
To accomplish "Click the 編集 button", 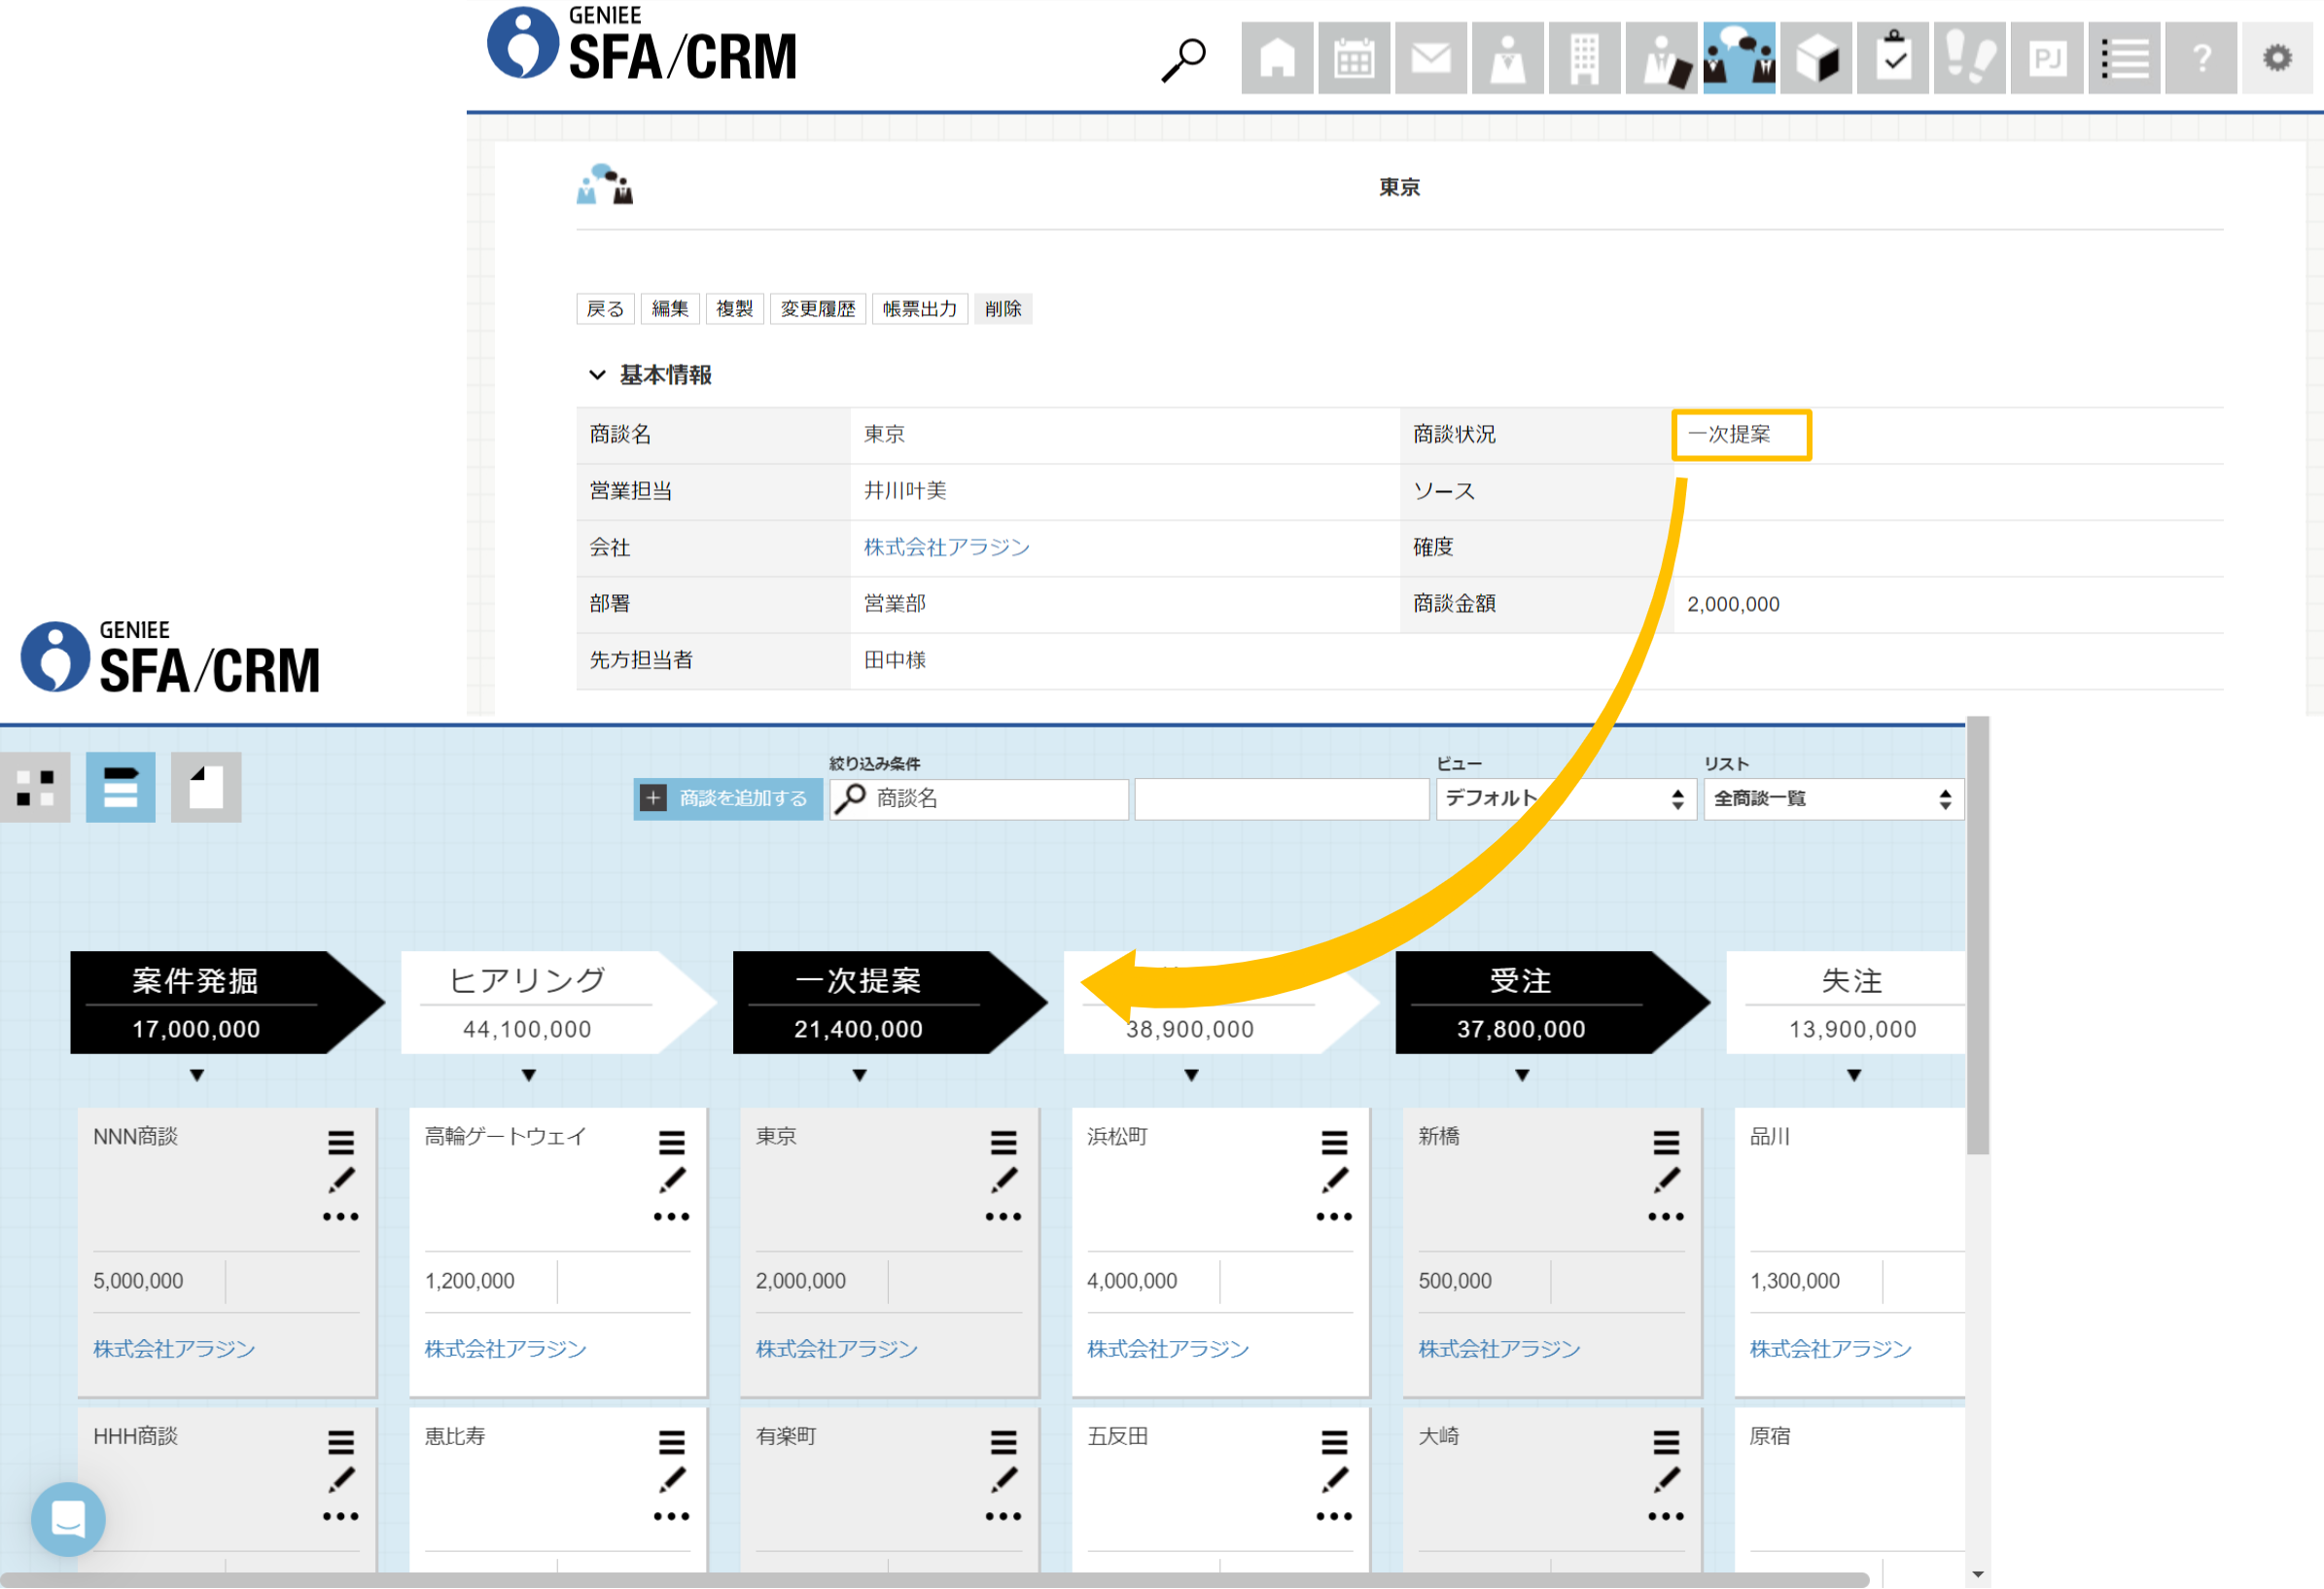I will [x=670, y=309].
